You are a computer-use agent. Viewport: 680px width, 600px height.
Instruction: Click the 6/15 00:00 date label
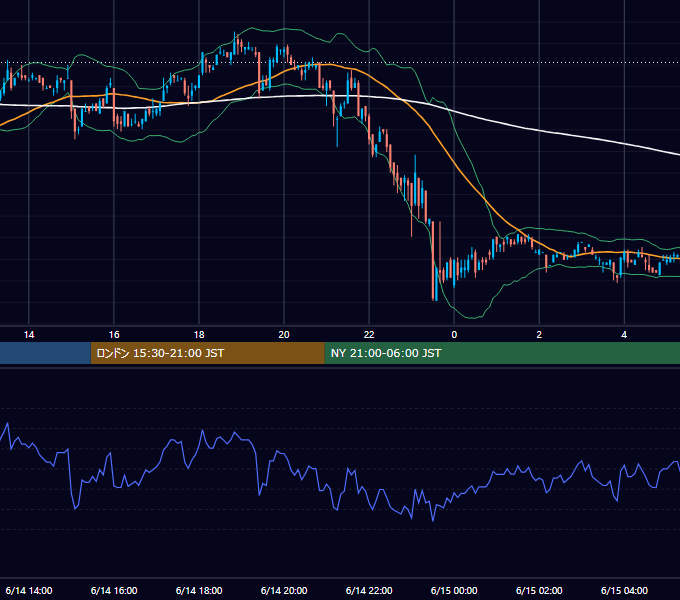[x=454, y=590]
